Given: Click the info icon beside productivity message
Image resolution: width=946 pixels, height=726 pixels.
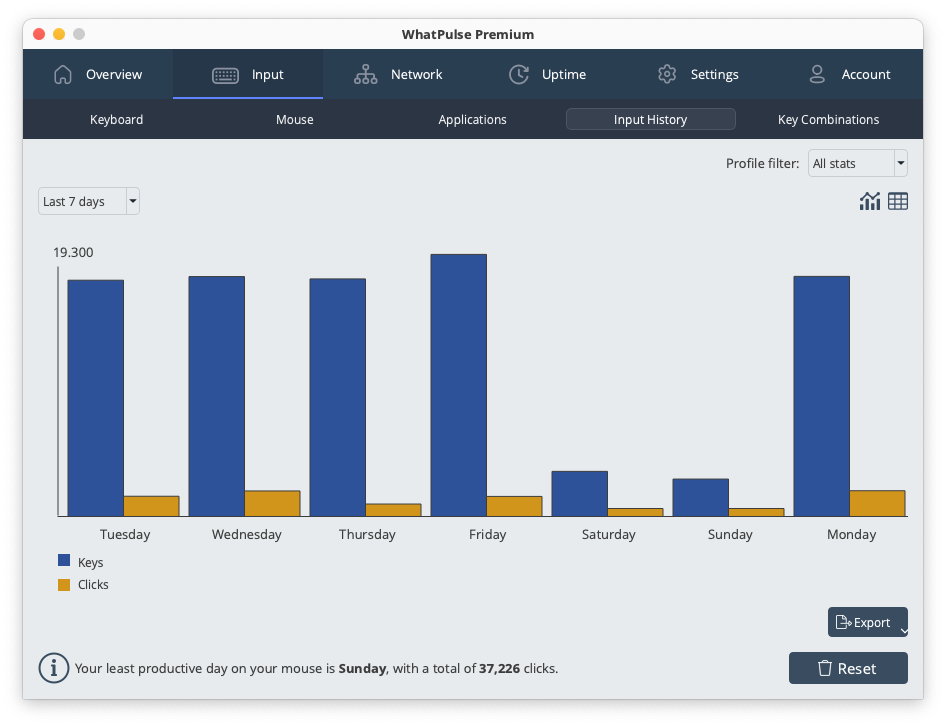Looking at the screenshot, I should (x=53, y=668).
